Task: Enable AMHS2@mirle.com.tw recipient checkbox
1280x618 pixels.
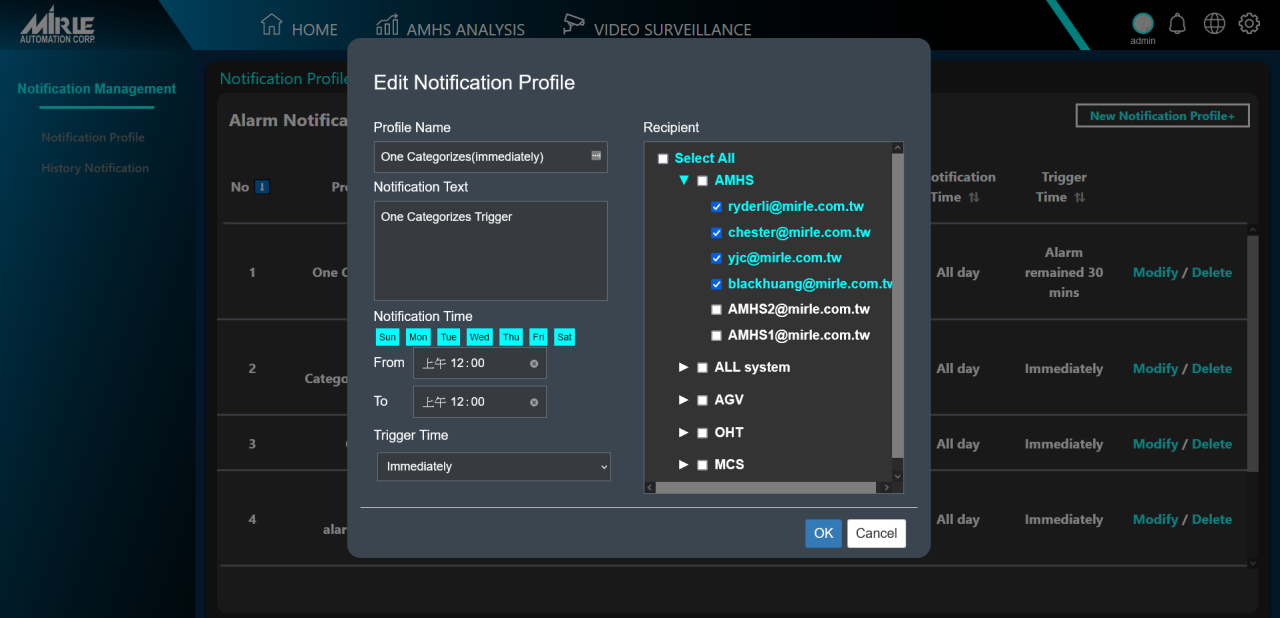Action: [716, 310]
